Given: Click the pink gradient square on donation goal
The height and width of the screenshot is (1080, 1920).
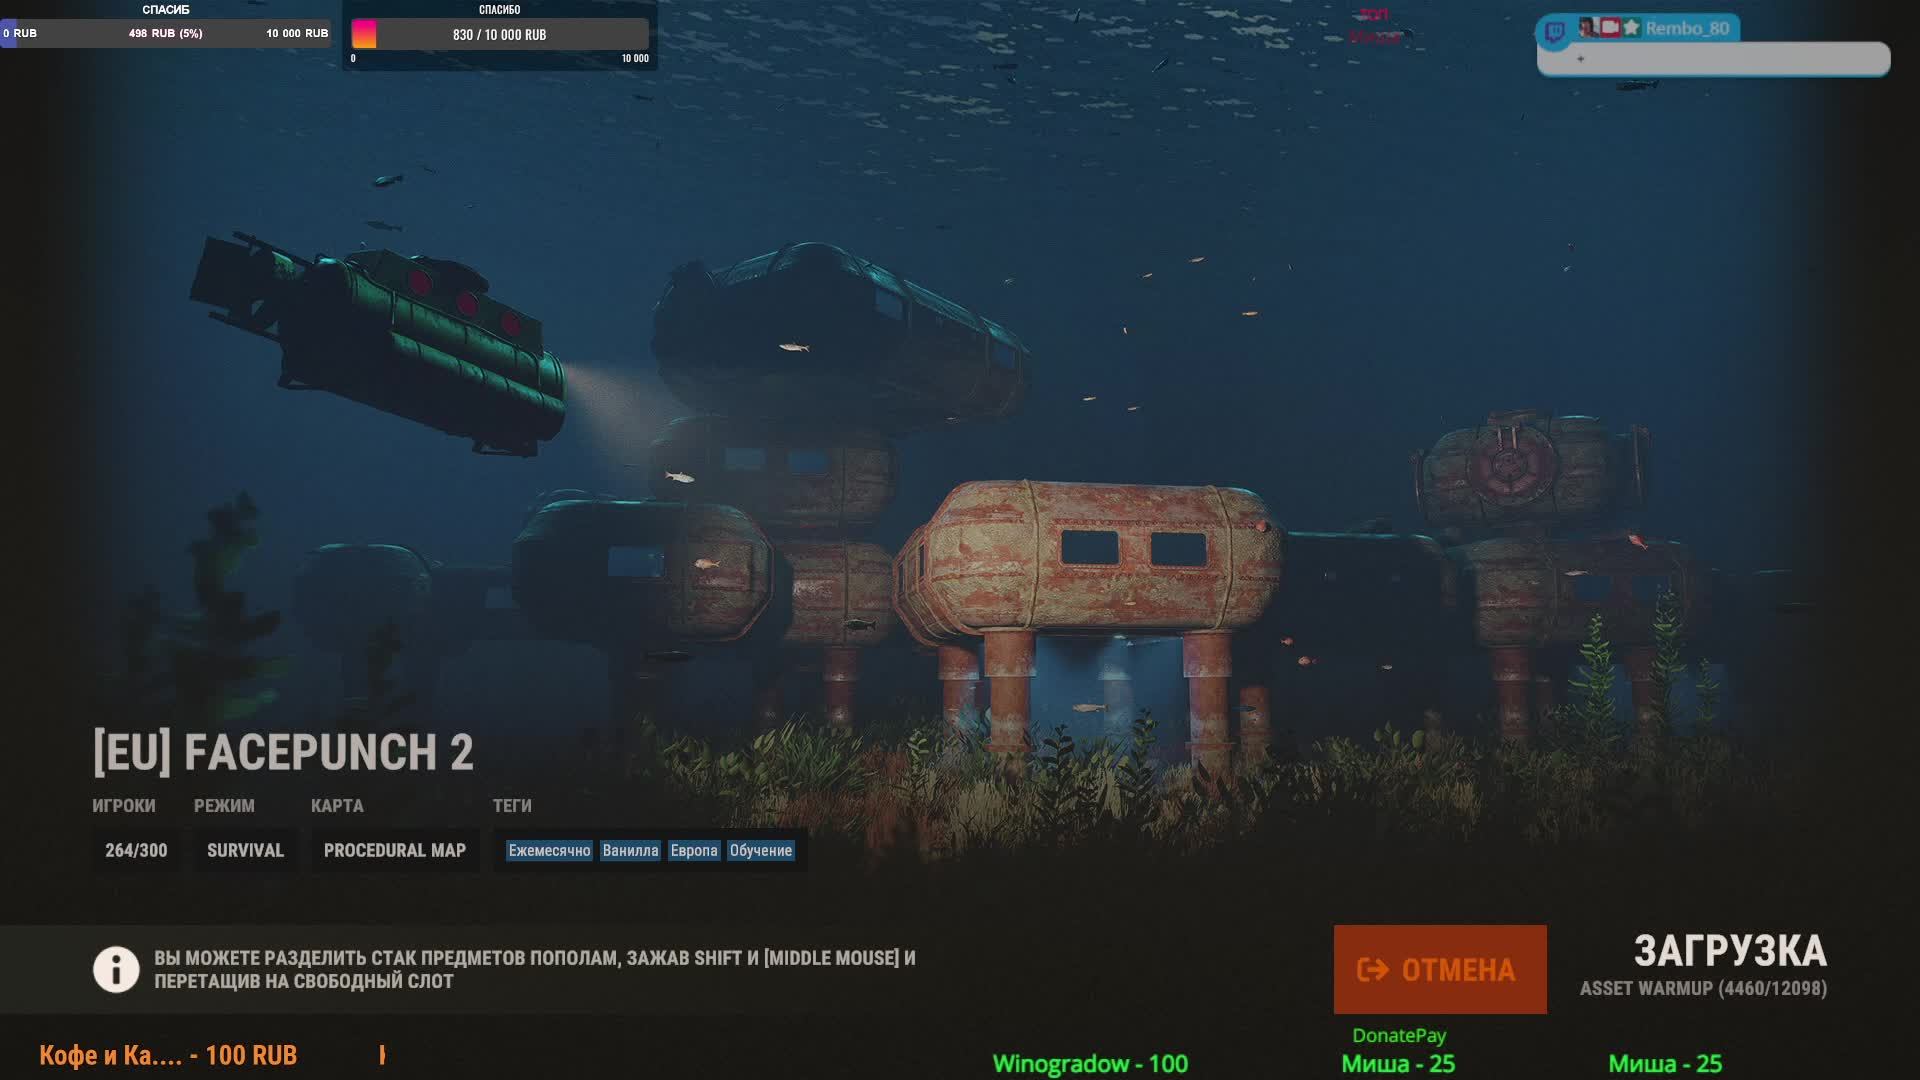Looking at the screenshot, I should (x=364, y=34).
